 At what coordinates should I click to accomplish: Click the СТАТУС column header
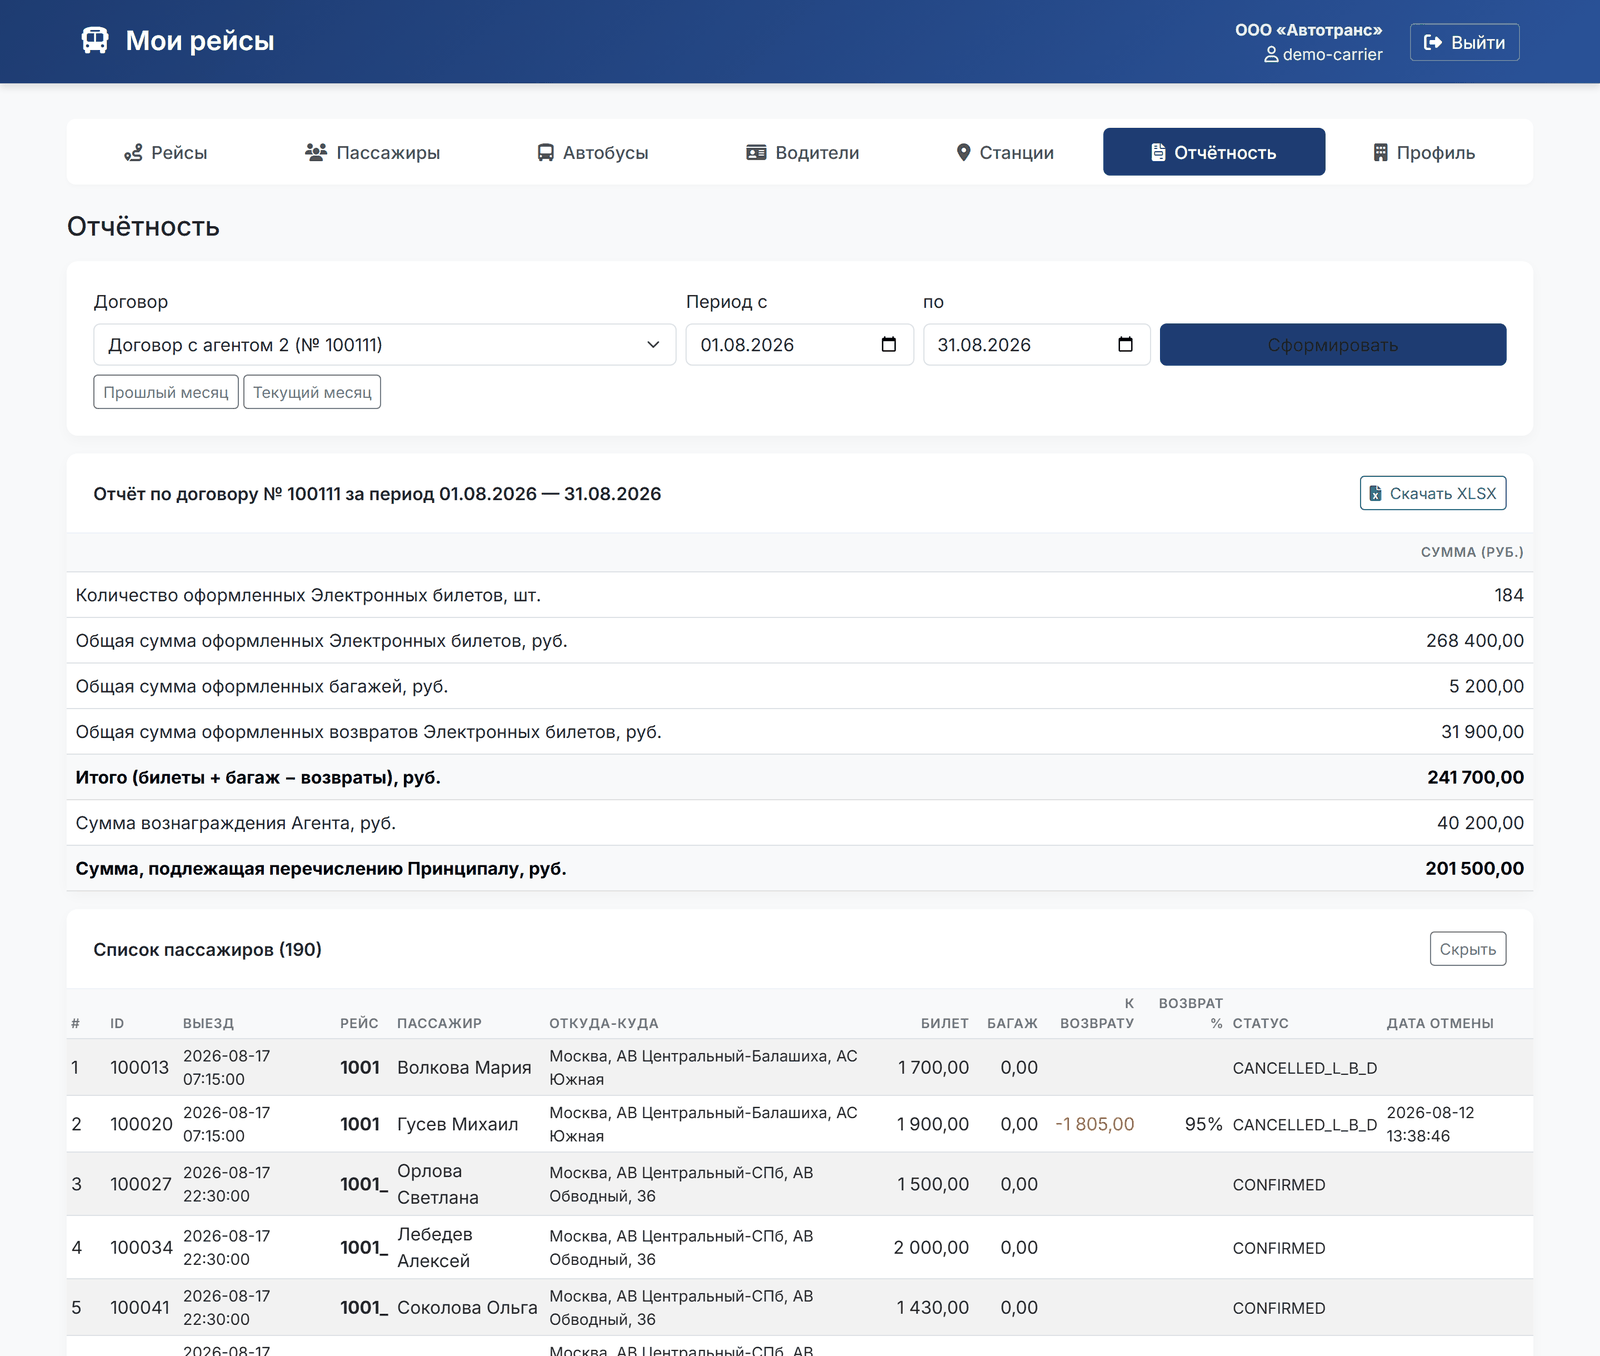[x=1260, y=1023]
